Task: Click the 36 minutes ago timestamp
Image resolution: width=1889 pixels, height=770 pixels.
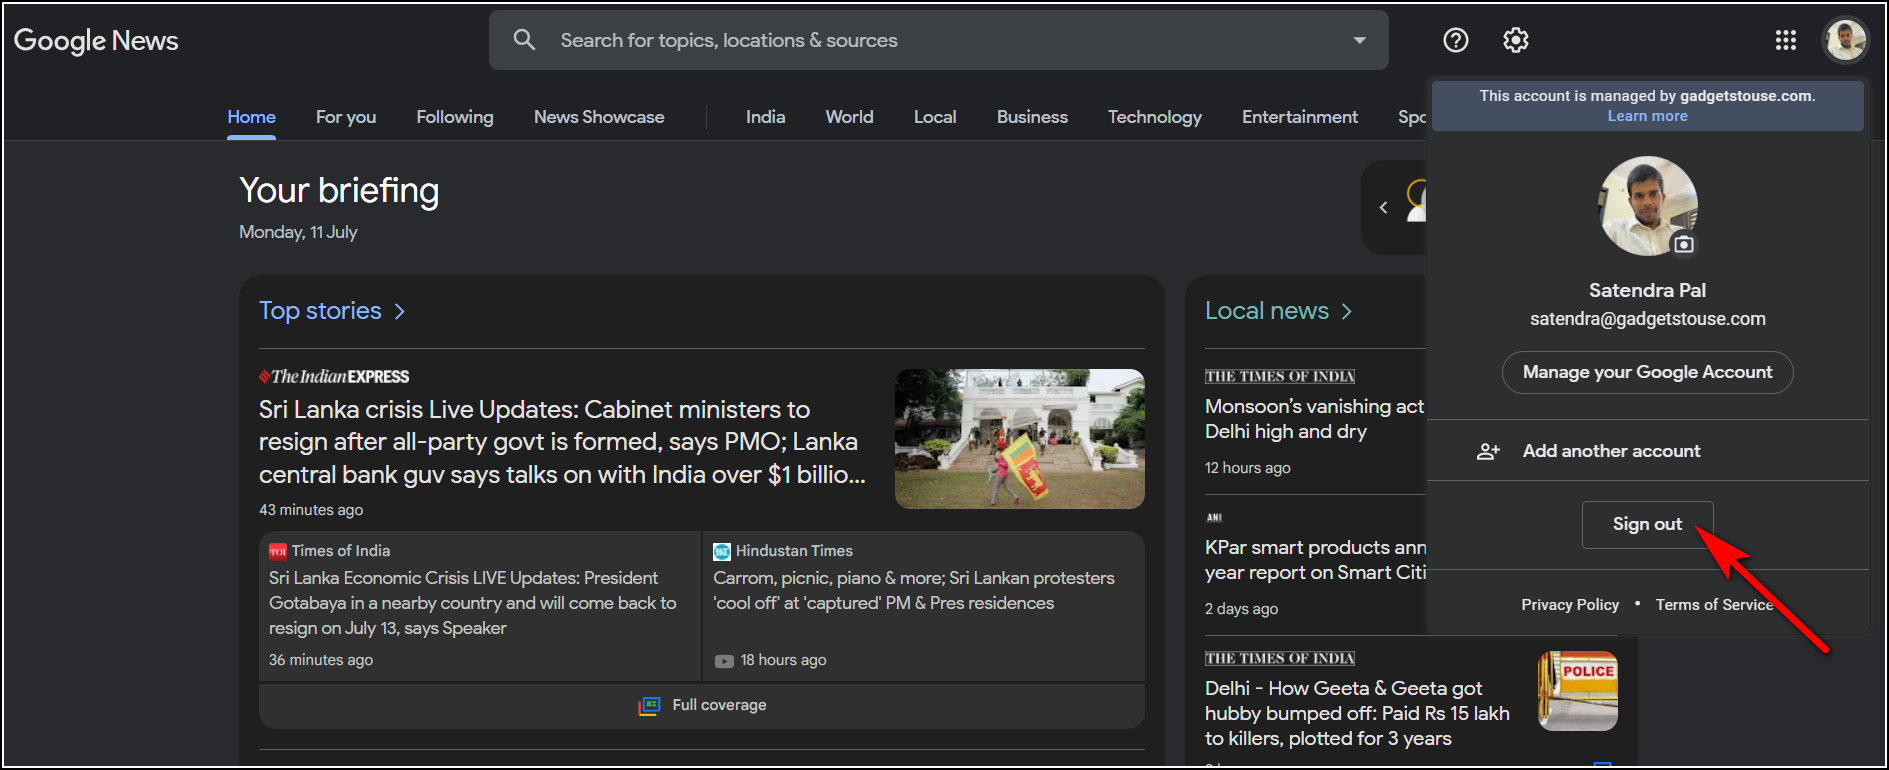Action: coord(321,661)
